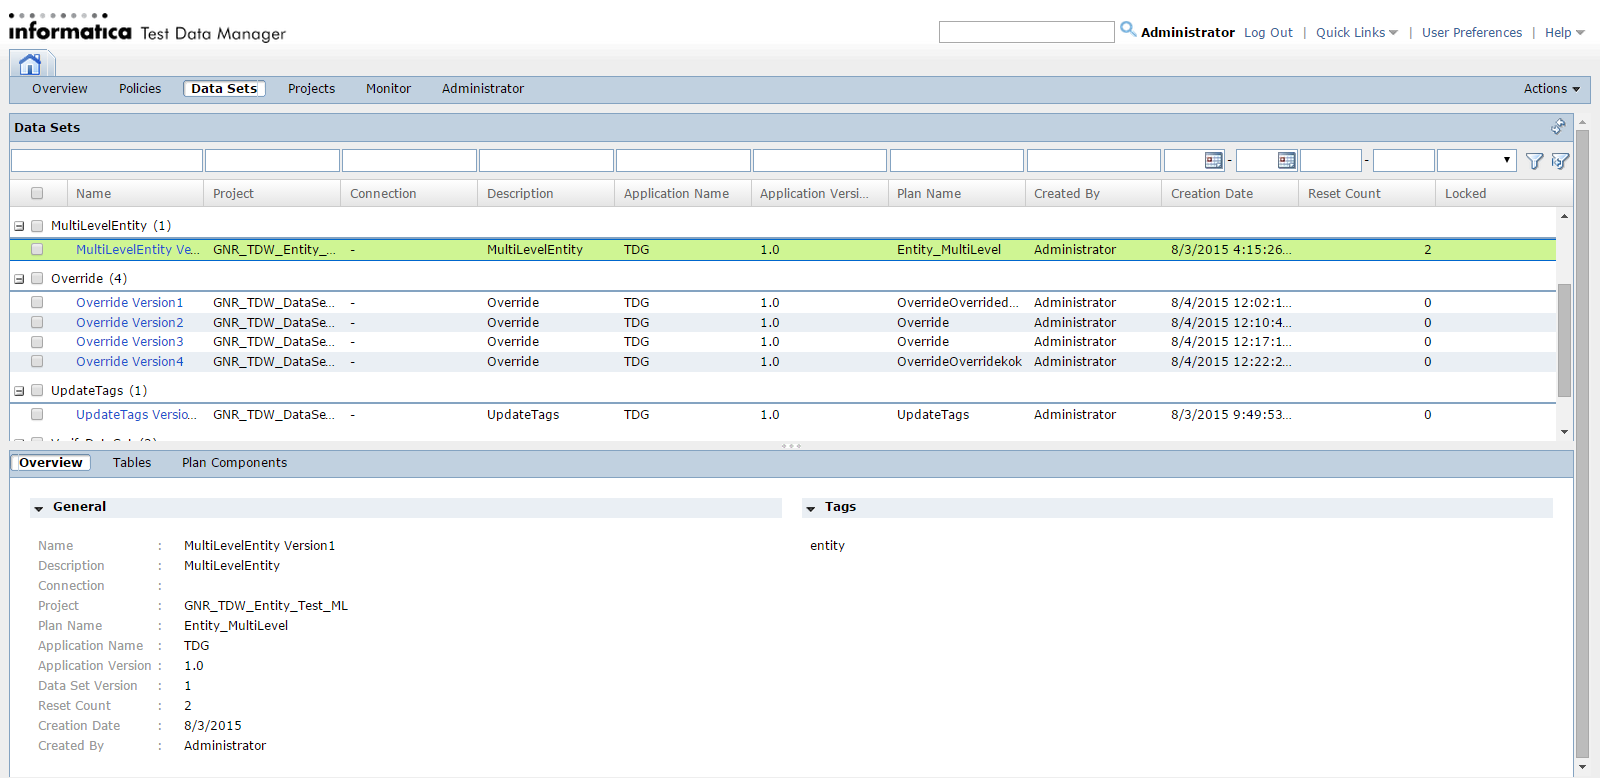Check the MultiLevelEntity Version row checkbox

37,250
